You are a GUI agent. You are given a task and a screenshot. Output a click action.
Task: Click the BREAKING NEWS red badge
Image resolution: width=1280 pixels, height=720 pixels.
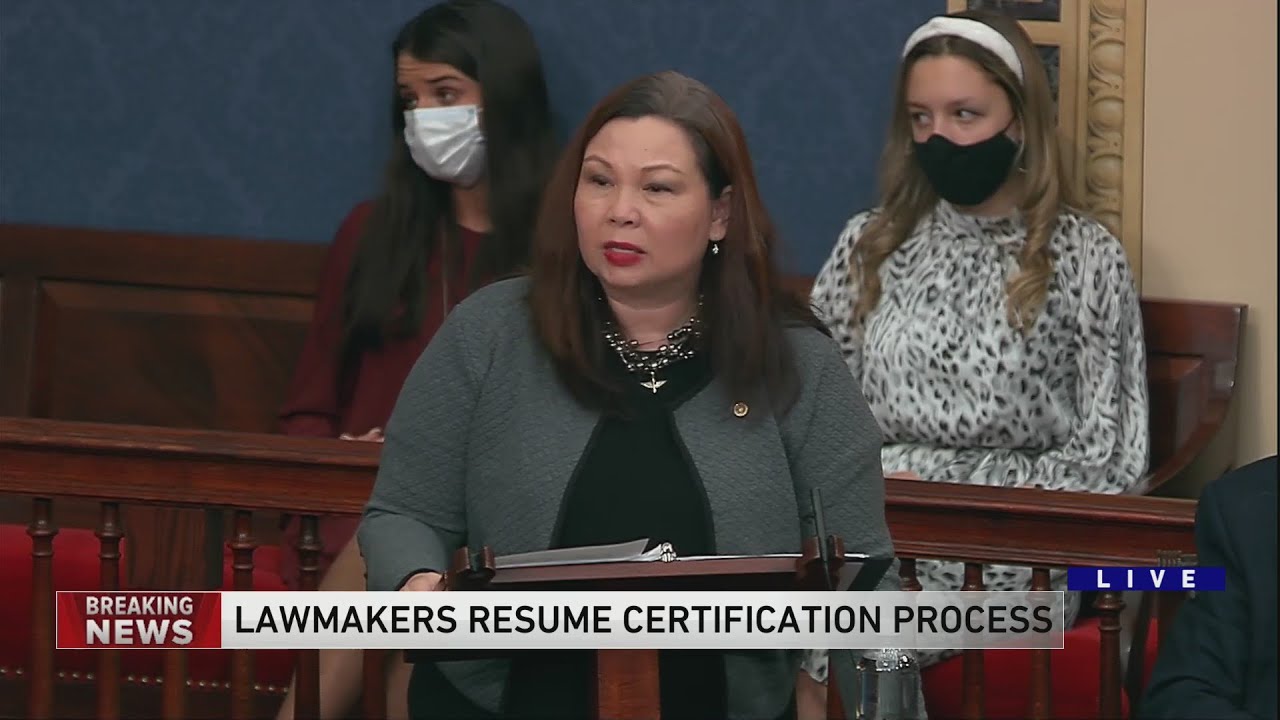138,620
